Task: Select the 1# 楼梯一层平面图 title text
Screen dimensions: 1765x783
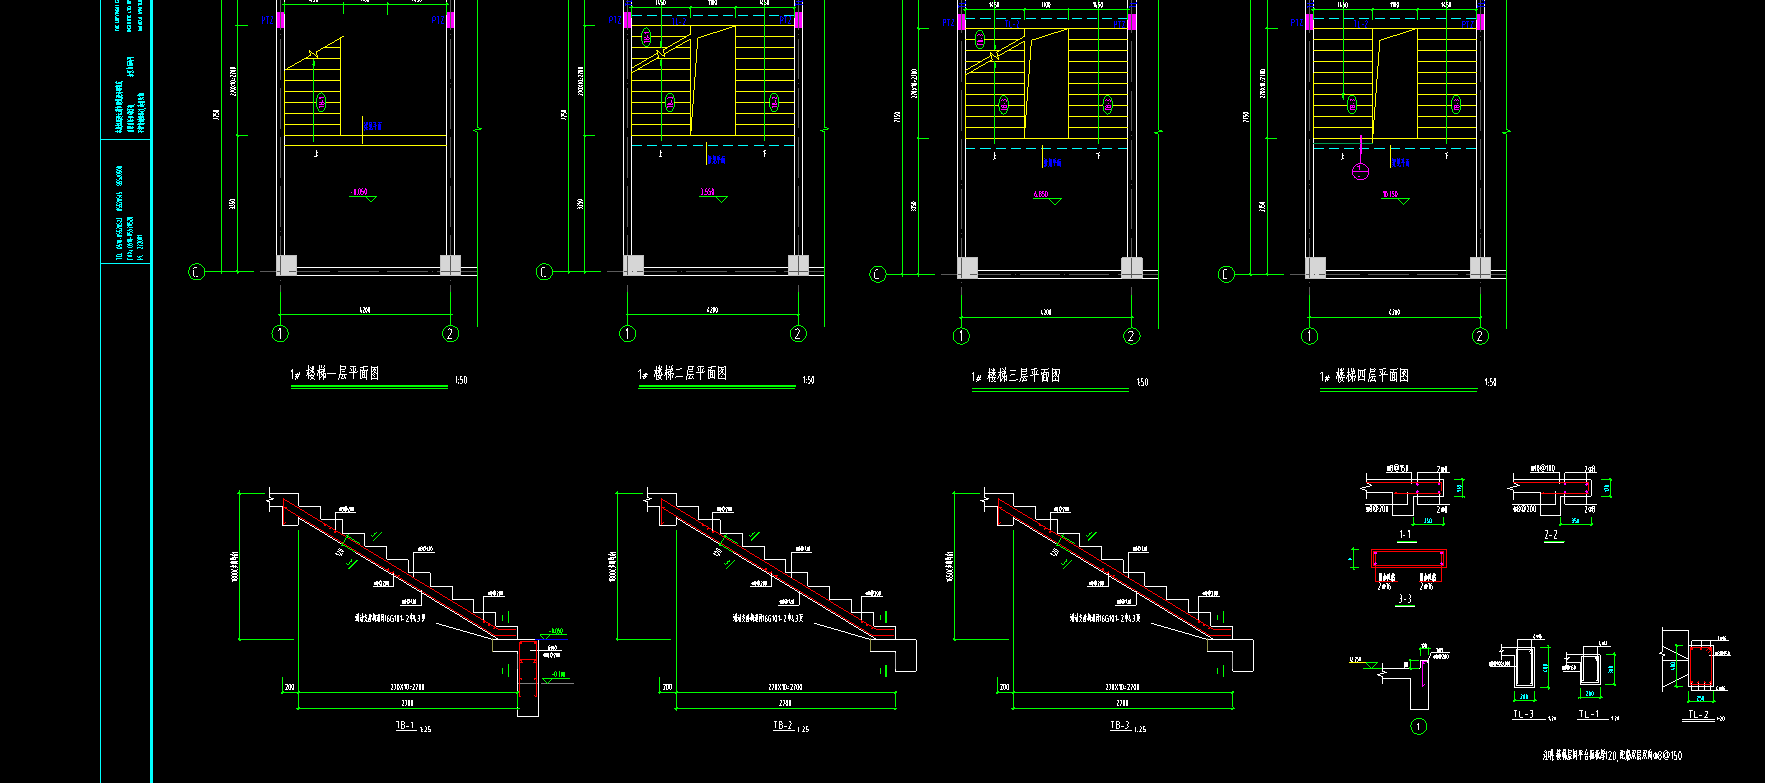Action: pyautogui.click(x=335, y=374)
